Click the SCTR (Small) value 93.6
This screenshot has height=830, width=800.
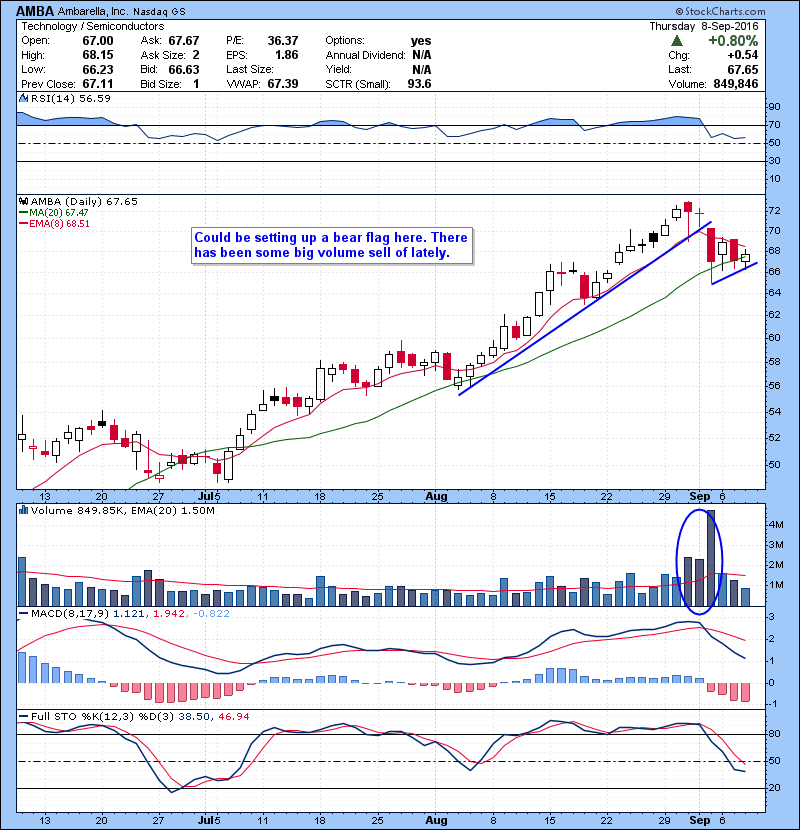pos(419,84)
